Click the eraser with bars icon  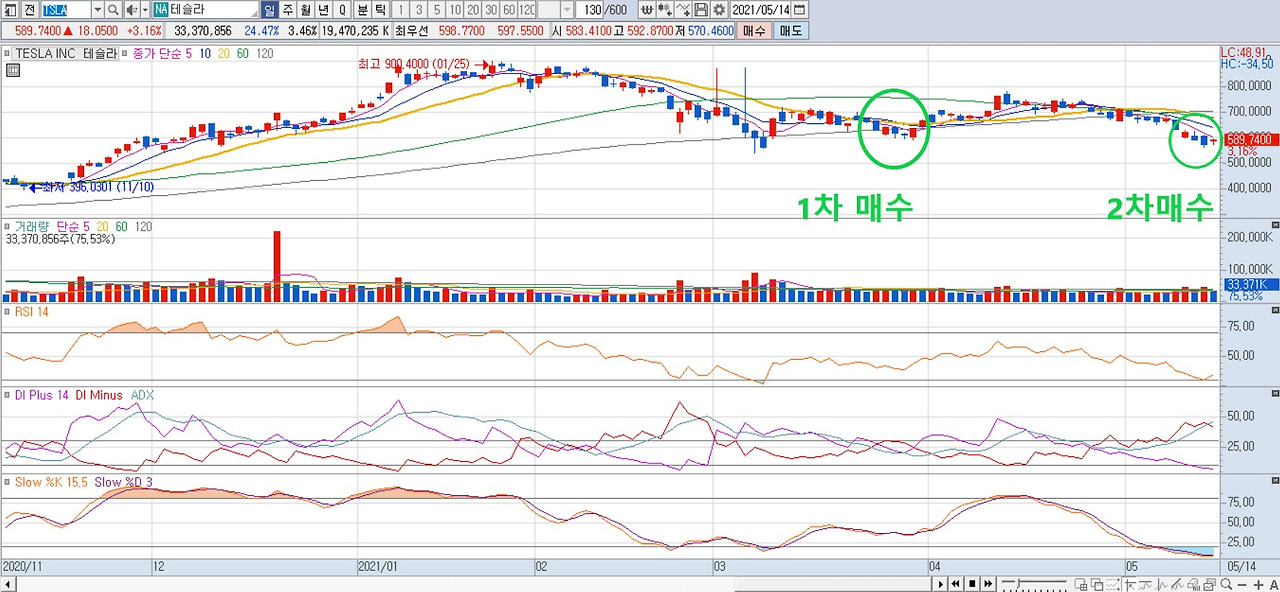1194,584
